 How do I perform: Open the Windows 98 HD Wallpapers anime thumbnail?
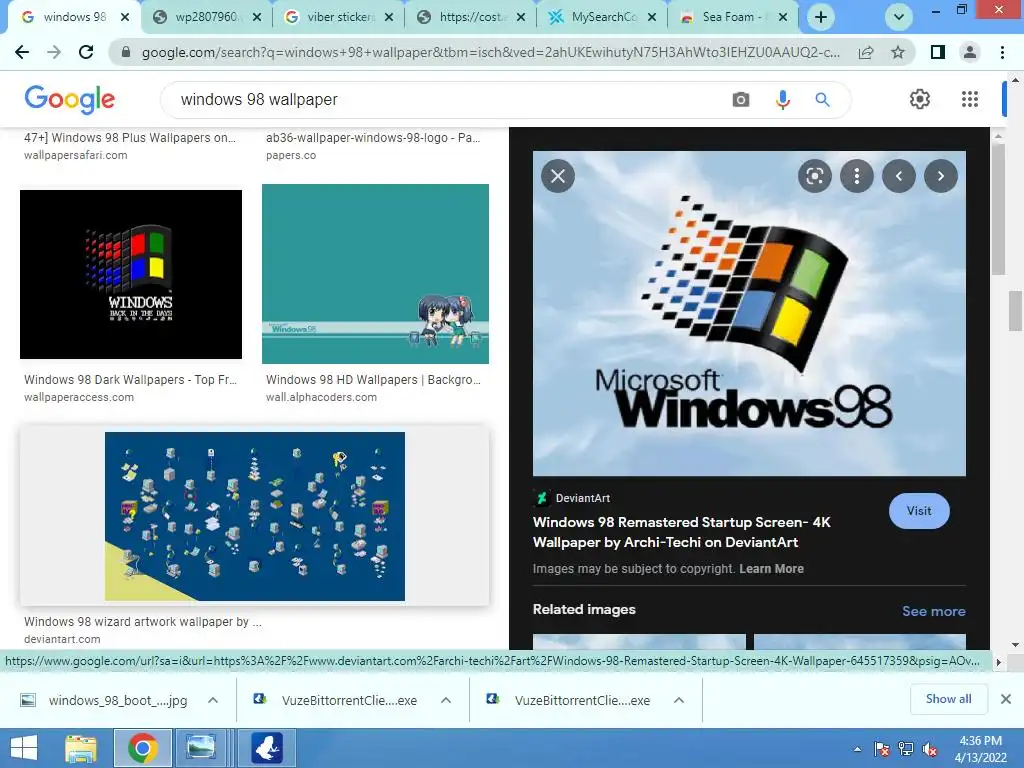[x=375, y=274]
